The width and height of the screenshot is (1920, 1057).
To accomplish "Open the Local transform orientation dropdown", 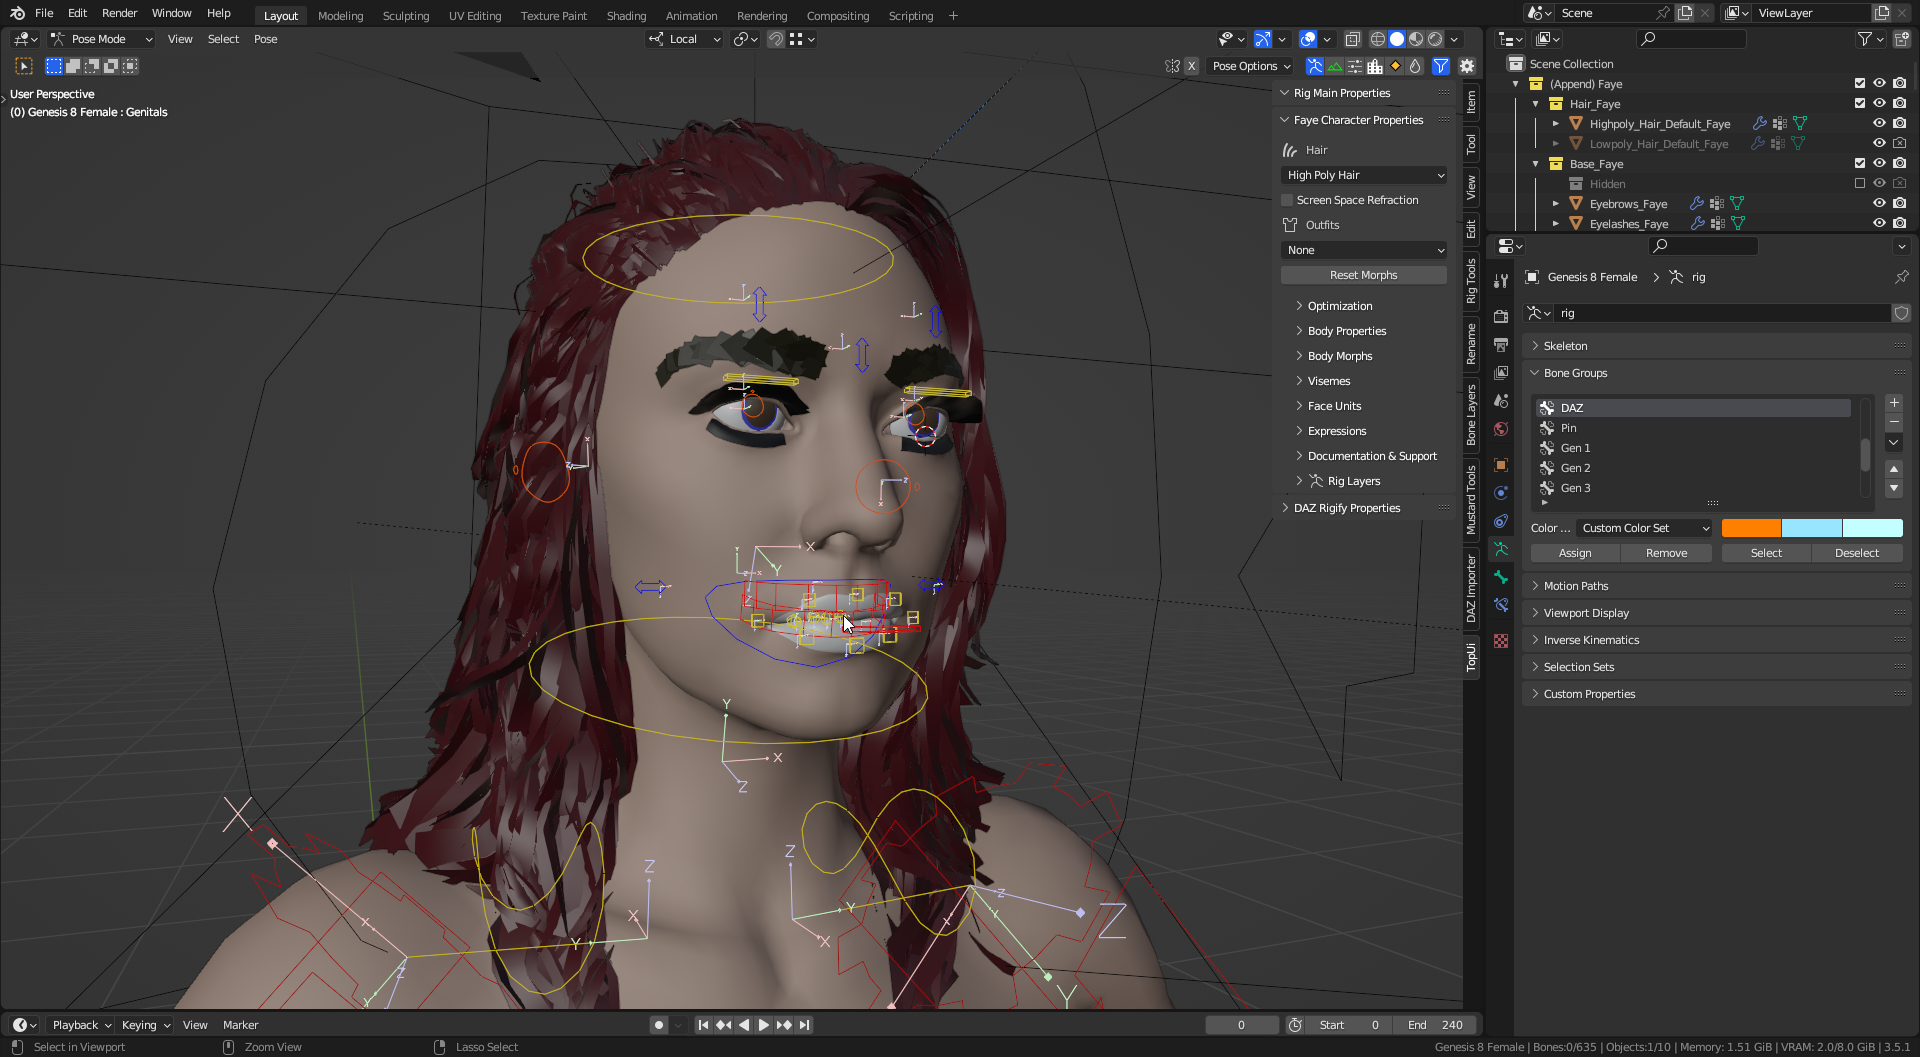I will (685, 39).
